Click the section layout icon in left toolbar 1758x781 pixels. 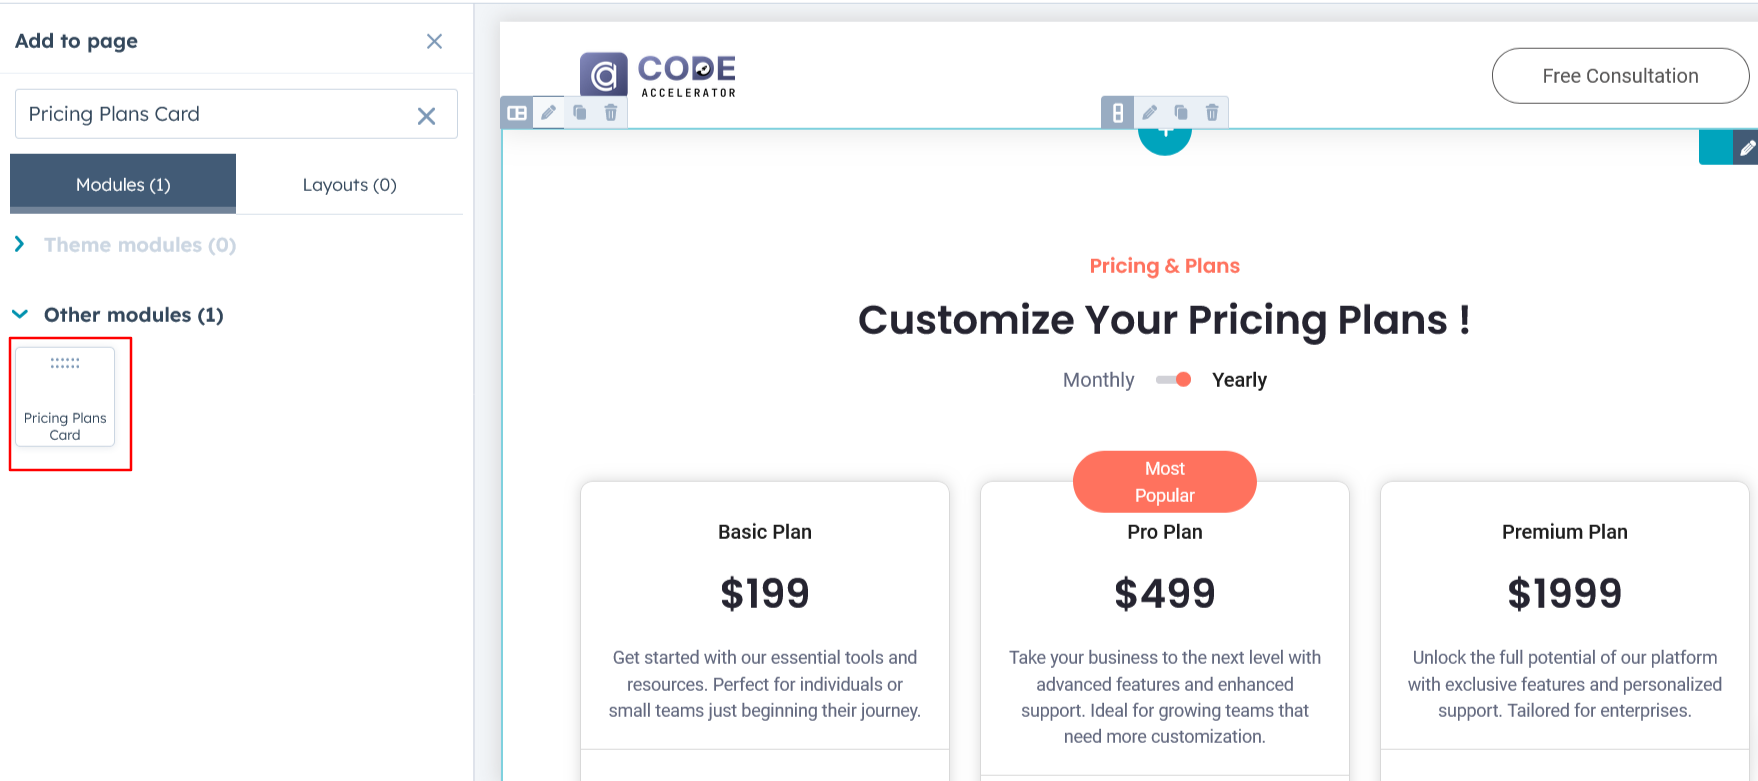pyautogui.click(x=517, y=113)
